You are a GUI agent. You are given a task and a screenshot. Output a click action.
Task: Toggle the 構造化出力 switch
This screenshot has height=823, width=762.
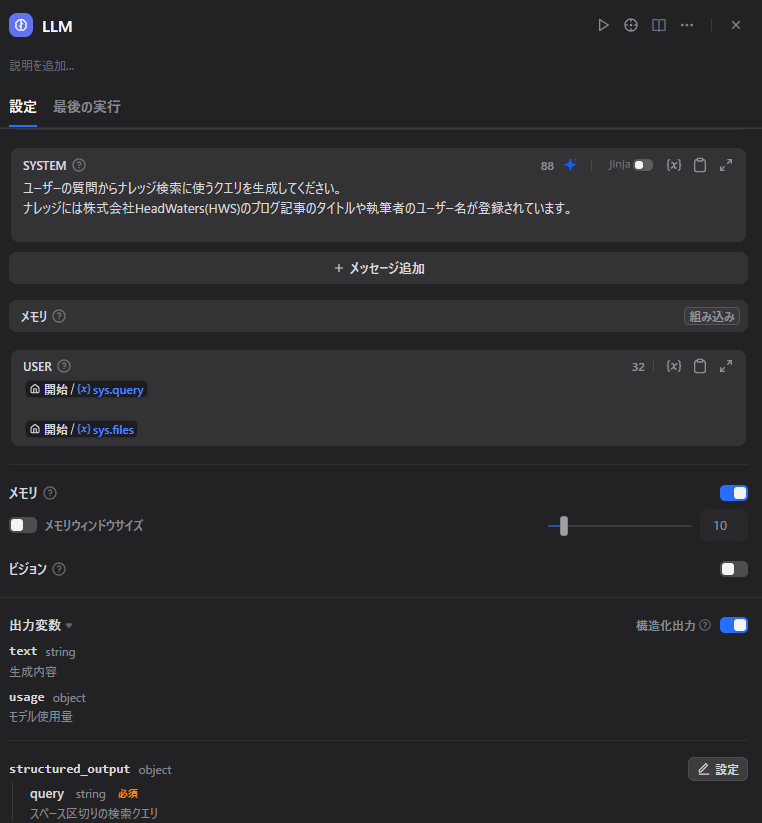(x=734, y=625)
